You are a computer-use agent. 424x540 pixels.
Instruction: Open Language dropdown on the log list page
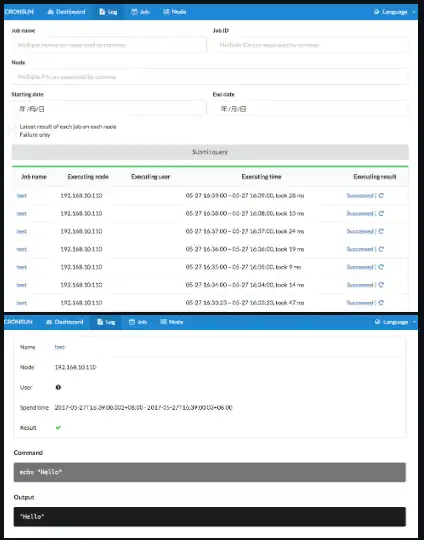(394, 12)
